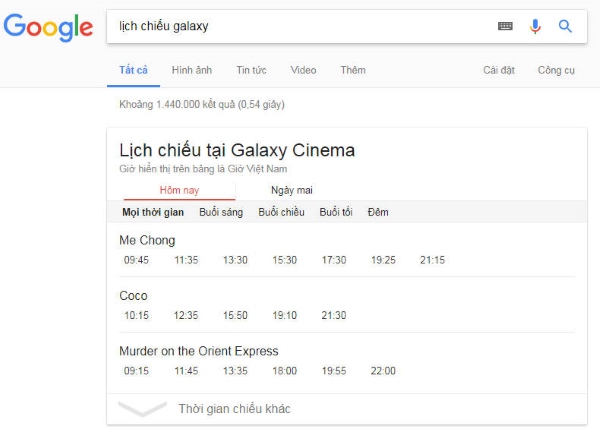
Task: Filter showtimes by Buổi sáng
Action: [221, 212]
